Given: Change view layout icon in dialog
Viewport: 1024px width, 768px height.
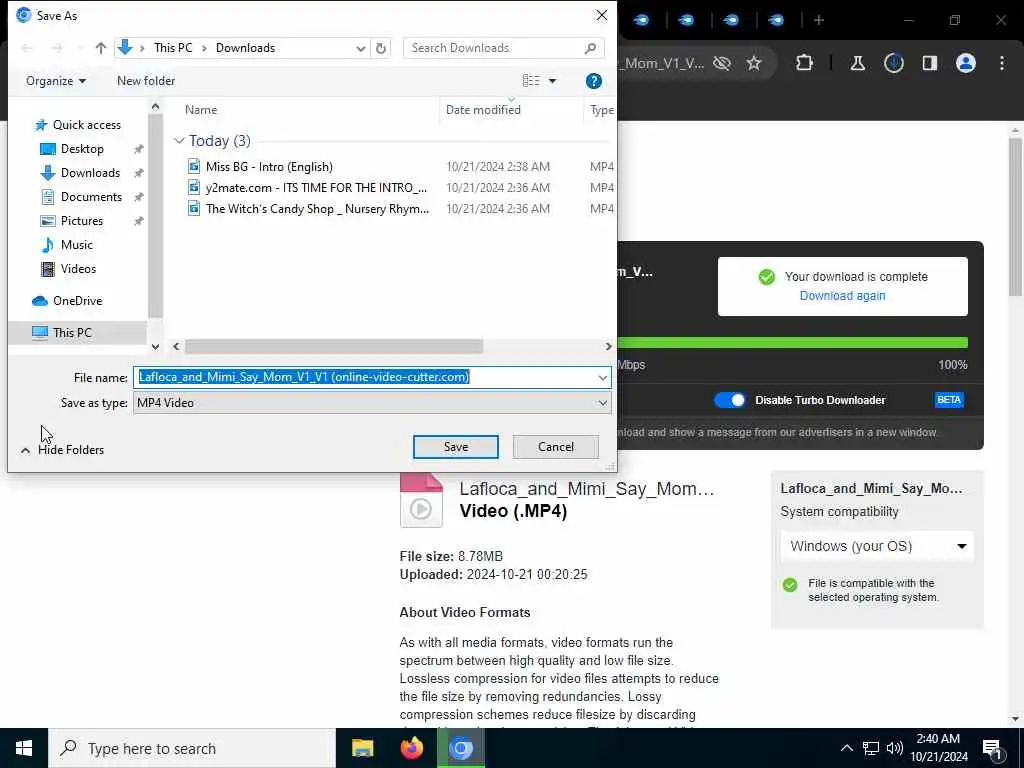Looking at the screenshot, I should click(x=531, y=80).
